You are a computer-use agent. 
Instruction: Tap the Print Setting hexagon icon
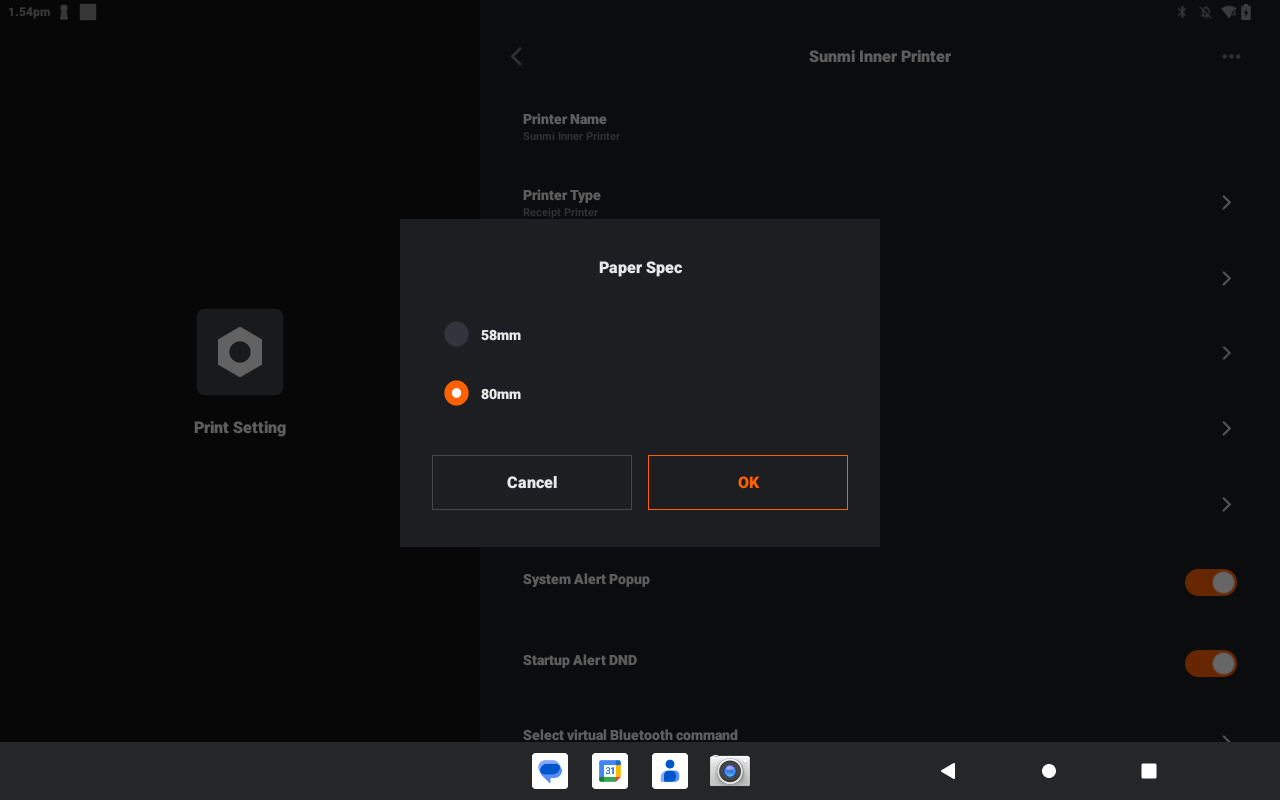[x=240, y=352]
